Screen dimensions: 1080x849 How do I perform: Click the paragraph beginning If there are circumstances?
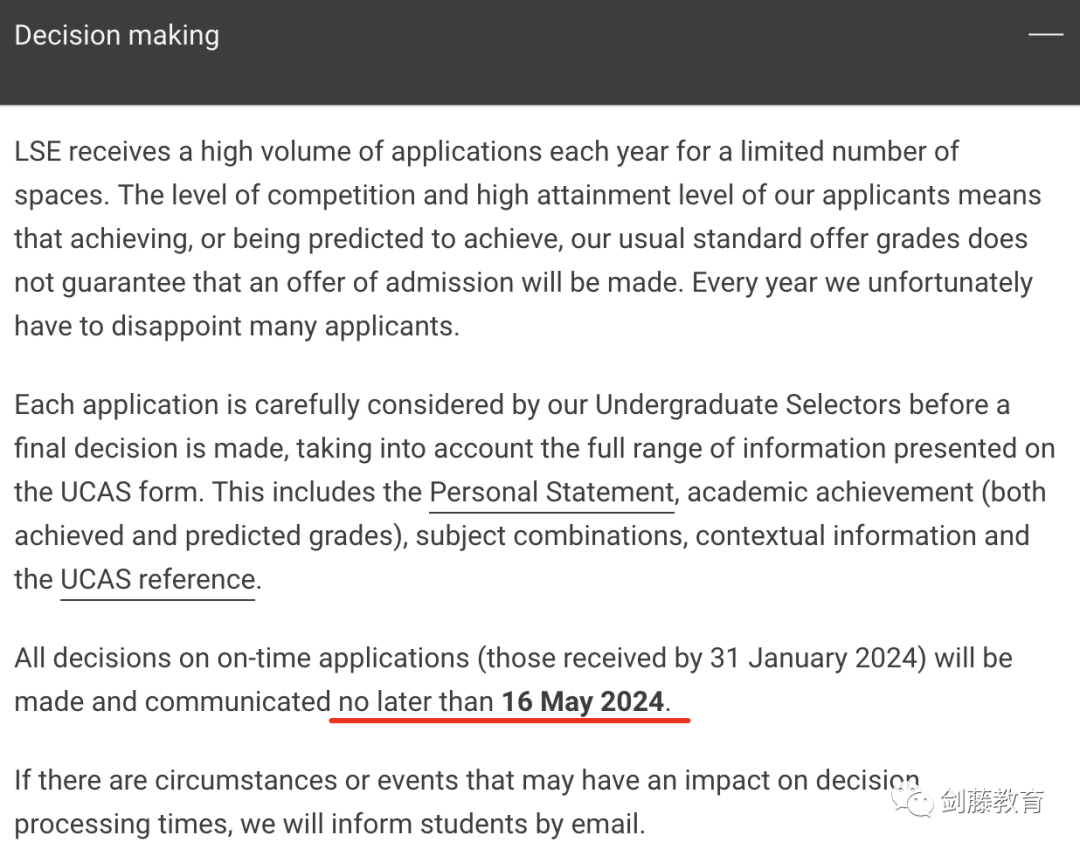[467, 802]
